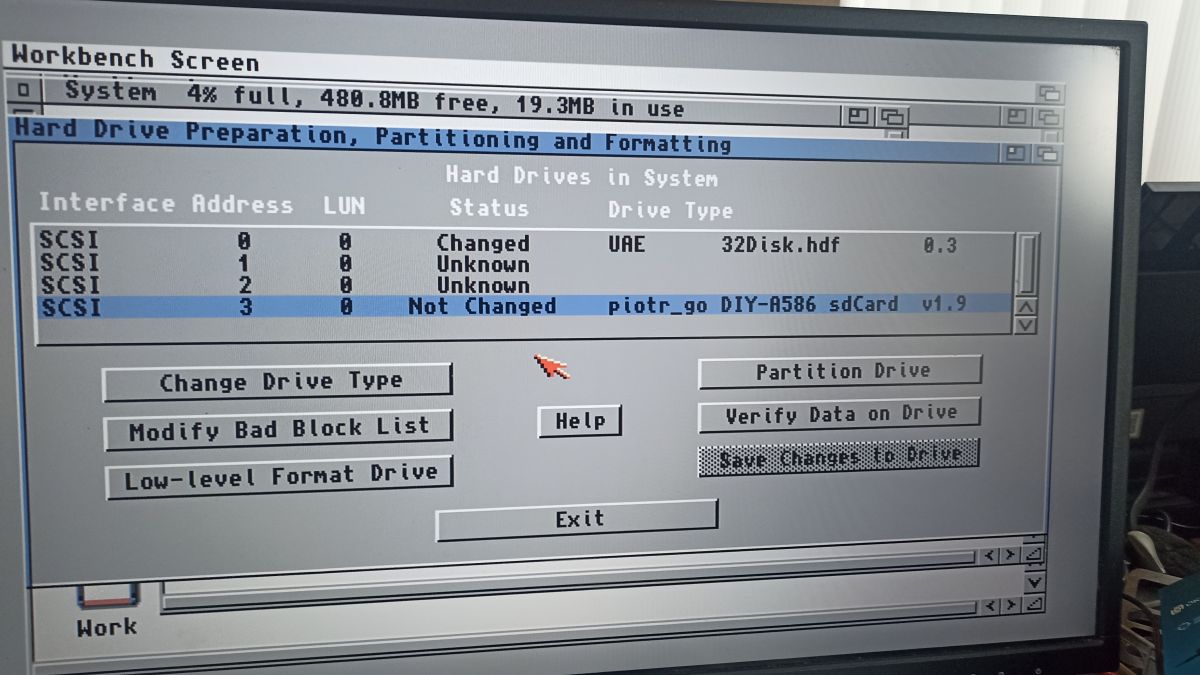The image size is (1200, 675).
Task: Click the Interface column header
Action: 106,203
